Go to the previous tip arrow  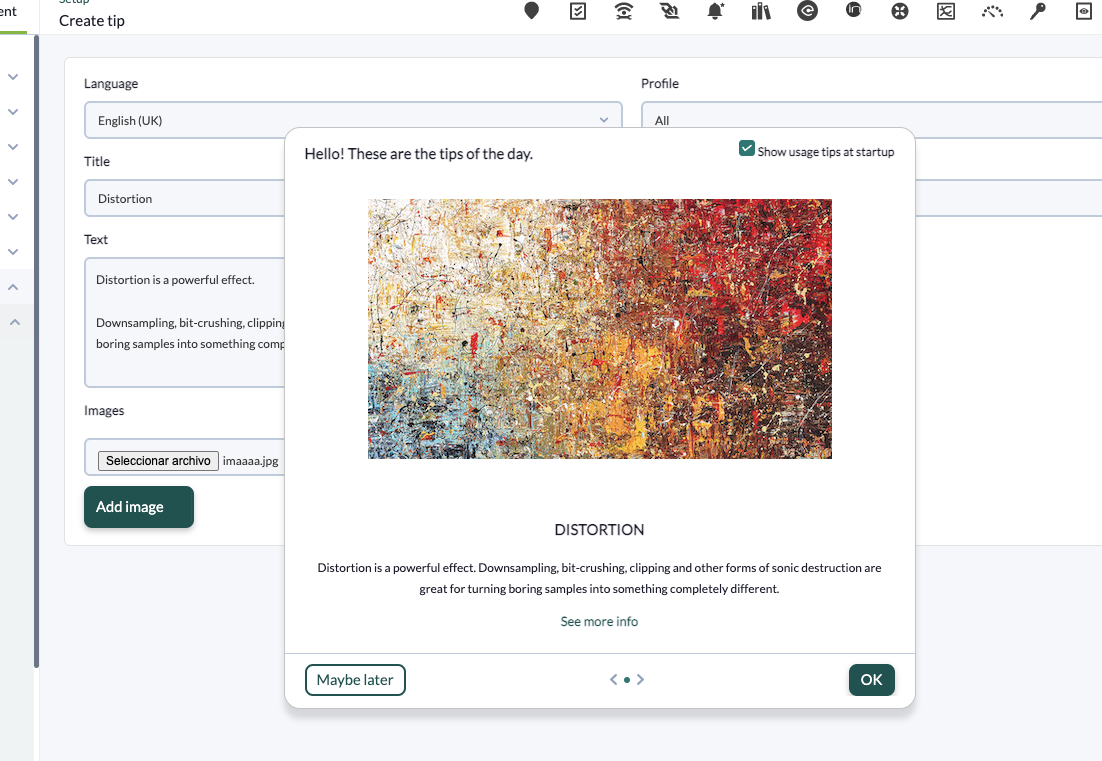(x=614, y=679)
